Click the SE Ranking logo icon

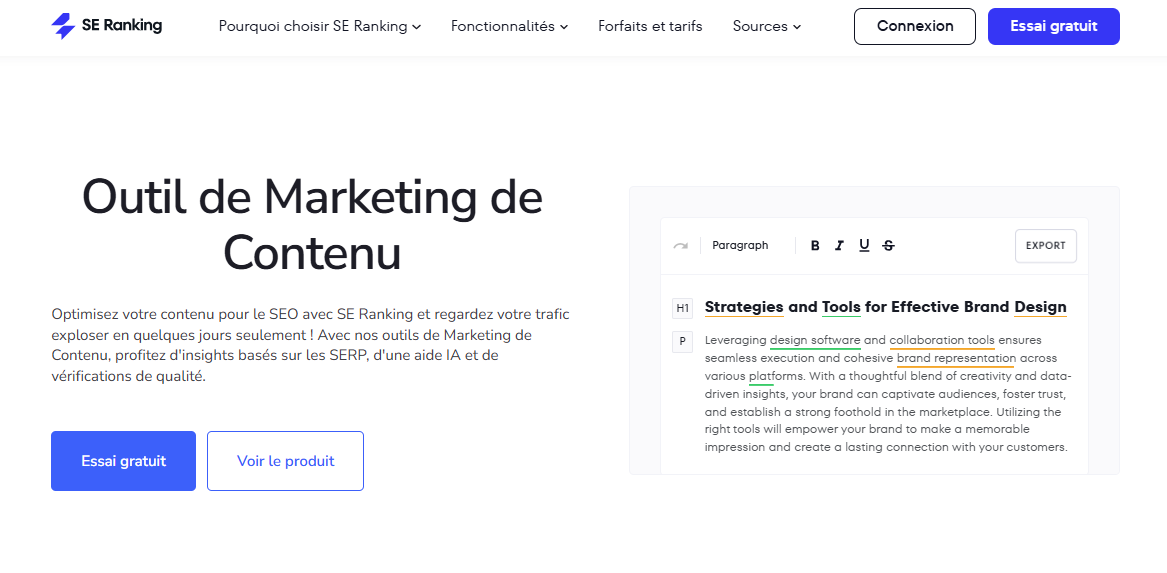click(x=63, y=26)
